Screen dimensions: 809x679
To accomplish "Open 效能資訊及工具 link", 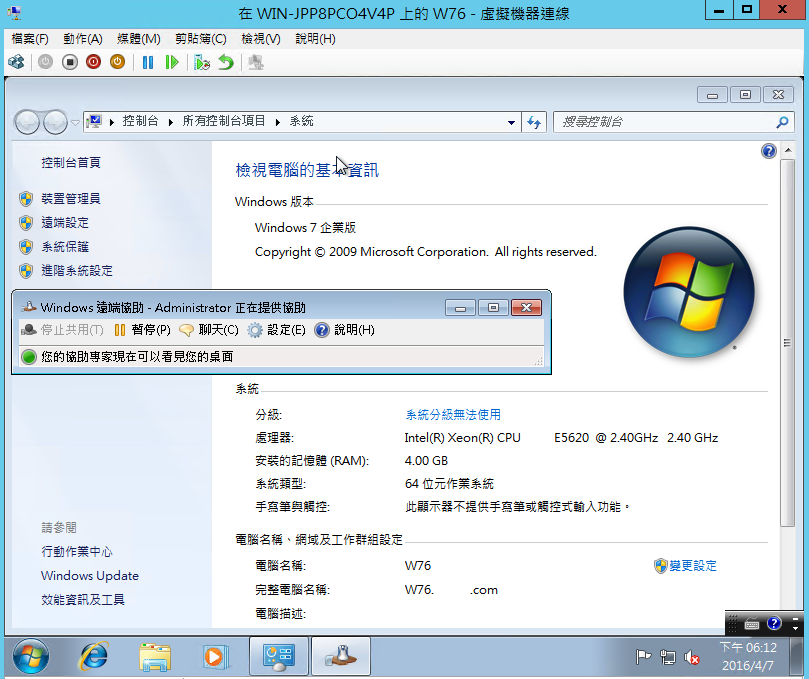I will pos(83,600).
